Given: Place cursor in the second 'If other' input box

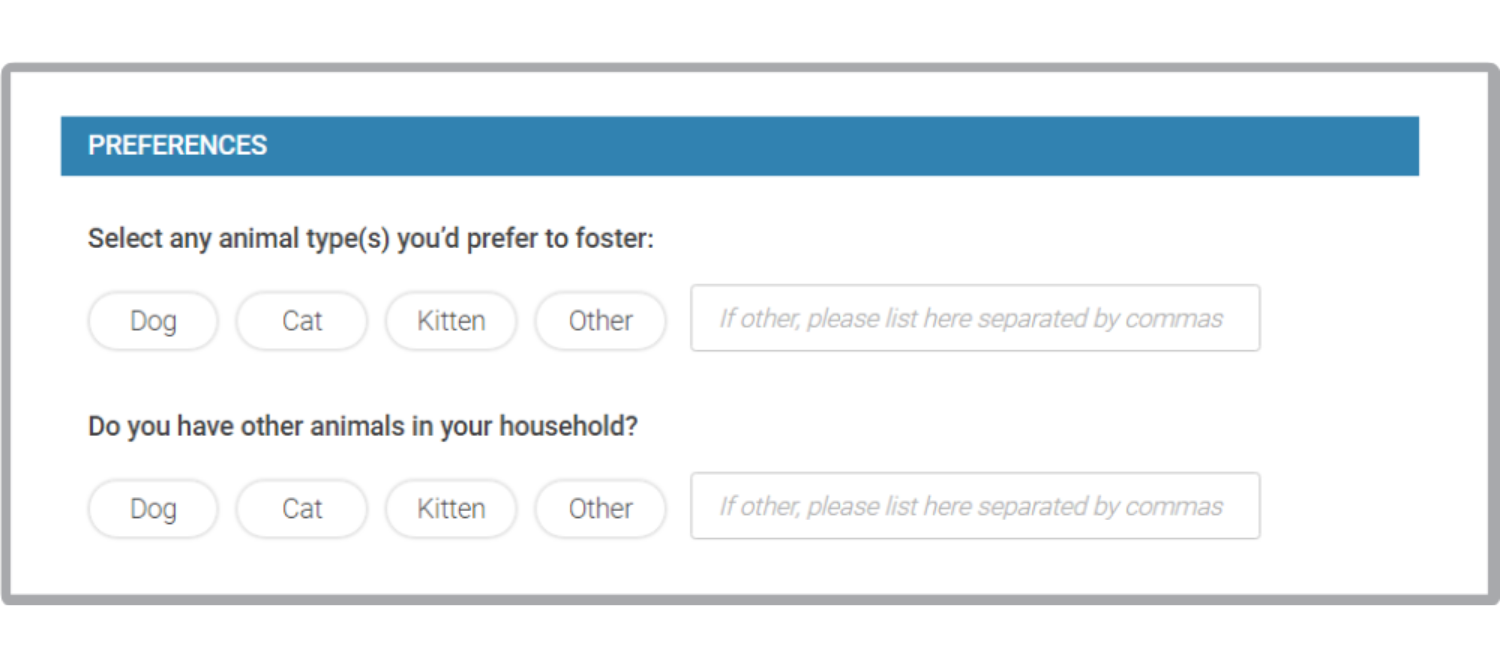Looking at the screenshot, I should 975,506.
